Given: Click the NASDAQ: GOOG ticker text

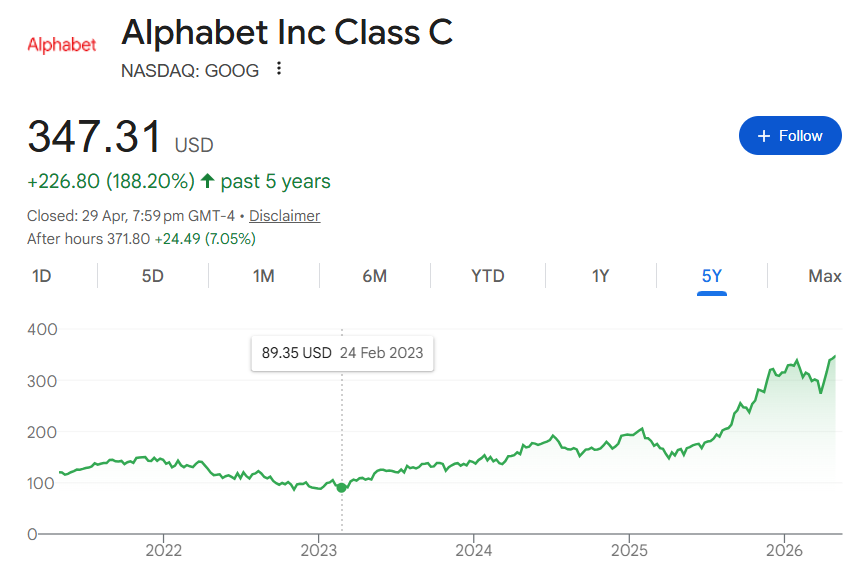Looking at the screenshot, I should pyautogui.click(x=190, y=71).
